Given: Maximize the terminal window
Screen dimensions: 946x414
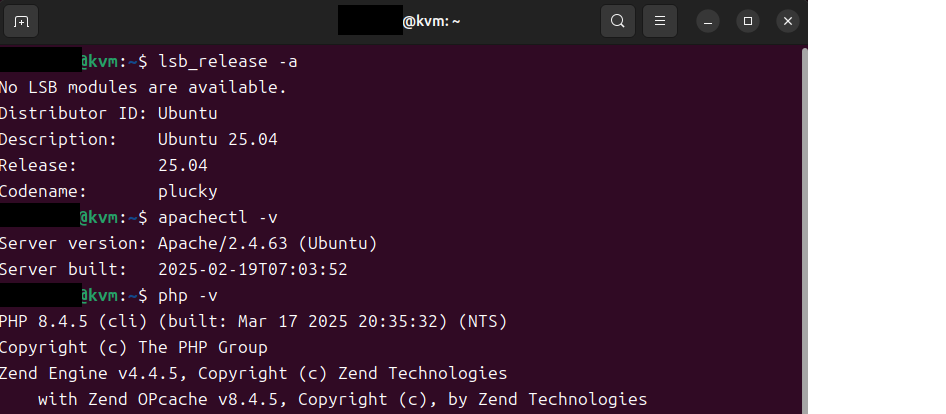Looking at the screenshot, I should [x=748, y=22].
